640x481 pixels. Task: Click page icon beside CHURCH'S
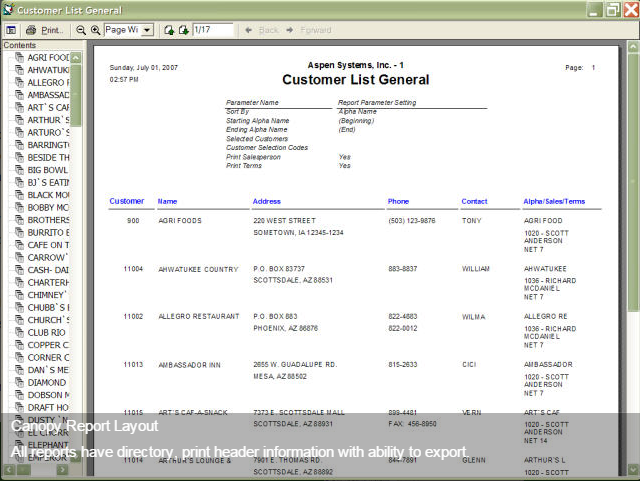click(19, 319)
